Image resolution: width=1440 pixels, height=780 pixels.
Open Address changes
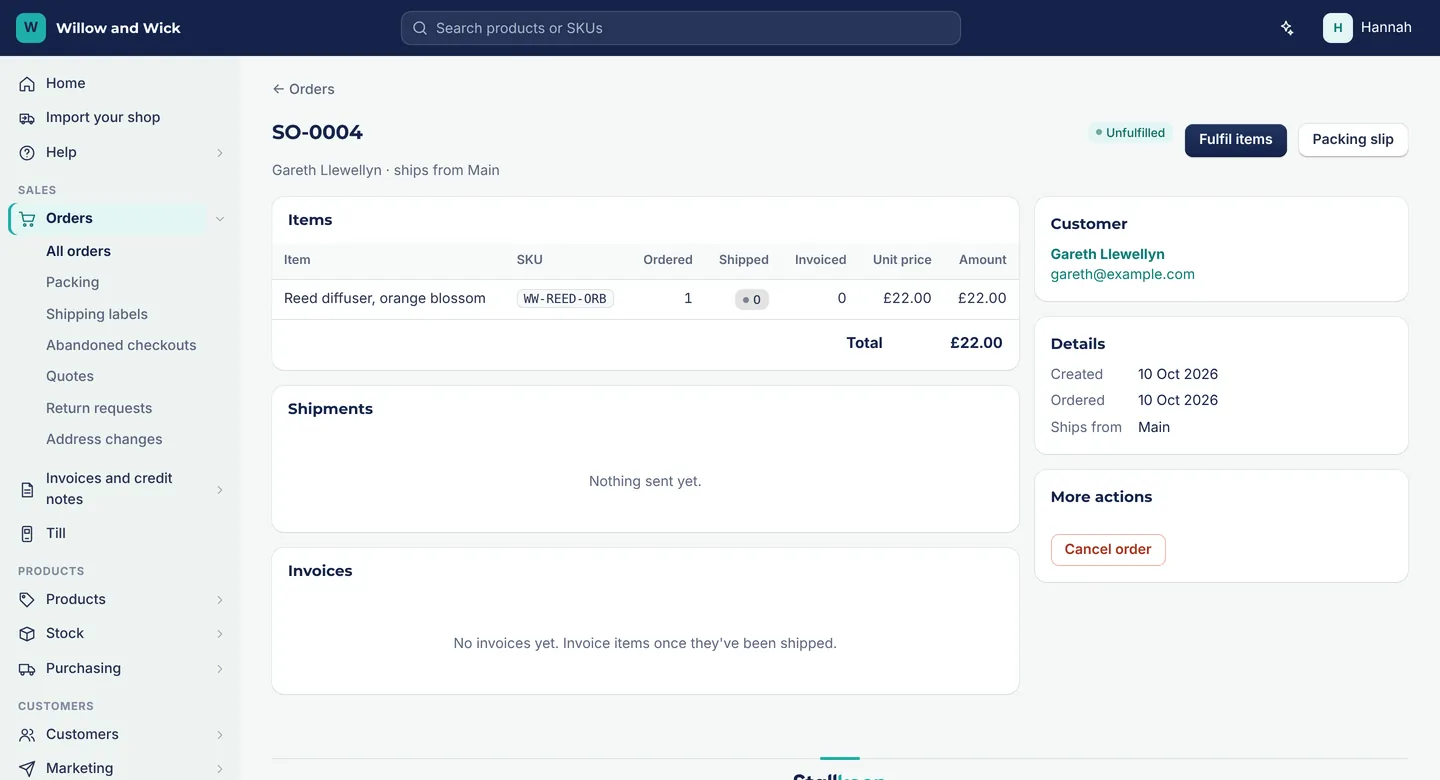click(x=104, y=439)
